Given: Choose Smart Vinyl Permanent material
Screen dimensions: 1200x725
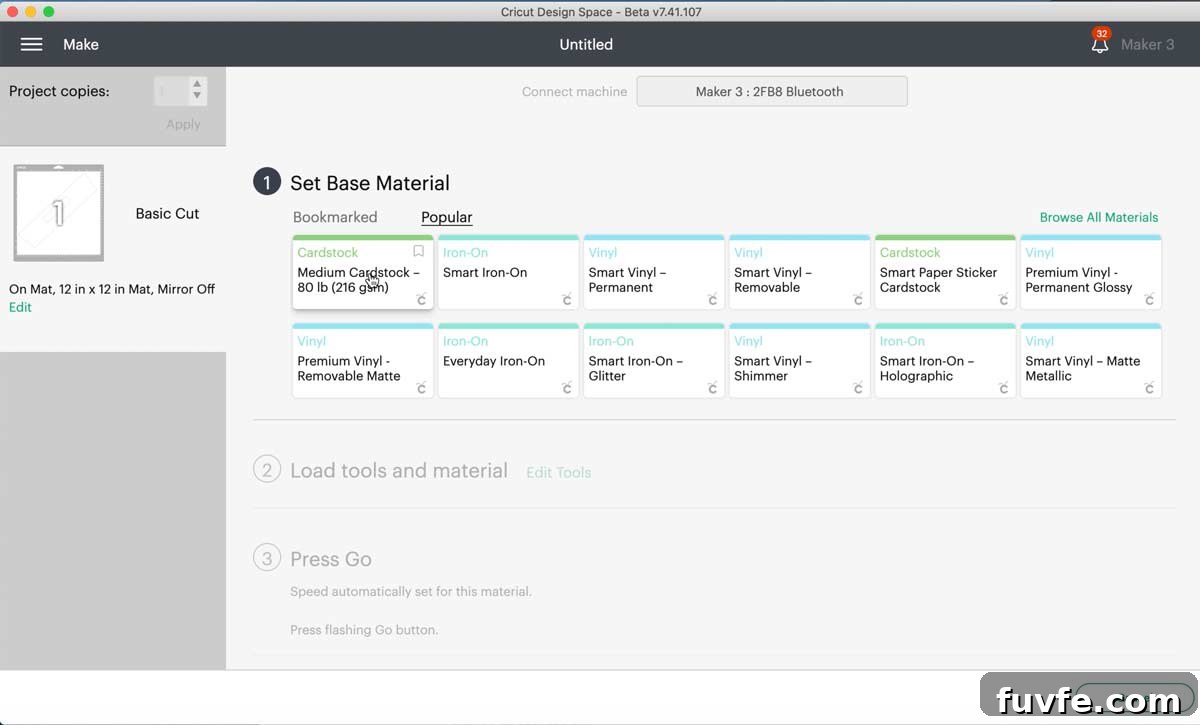Looking at the screenshot, I should pyautogui.click(x=654, y=272).
